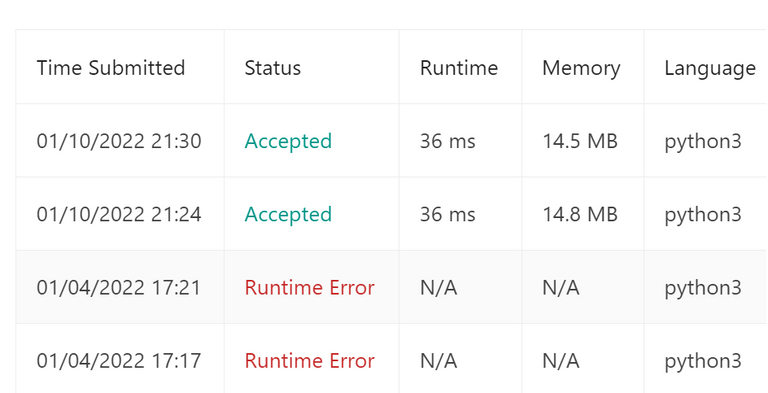This screenshot has width=768, height=393.
Task: Select the 01/10/2022 21:30 timestamp cell
Action: [x=119, y=141]
